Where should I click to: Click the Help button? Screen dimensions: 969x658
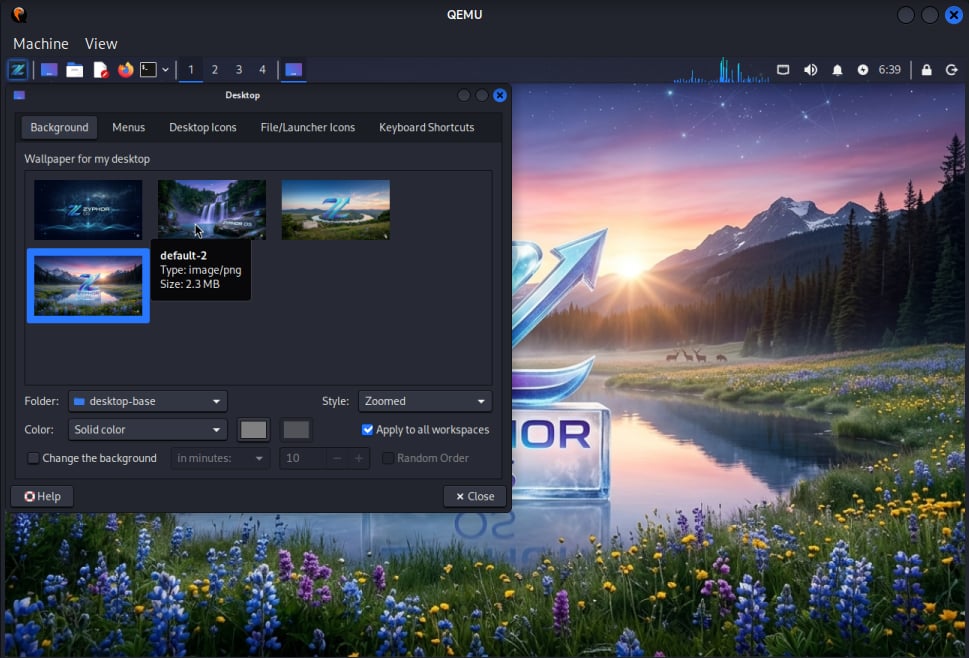coord(42,496)
